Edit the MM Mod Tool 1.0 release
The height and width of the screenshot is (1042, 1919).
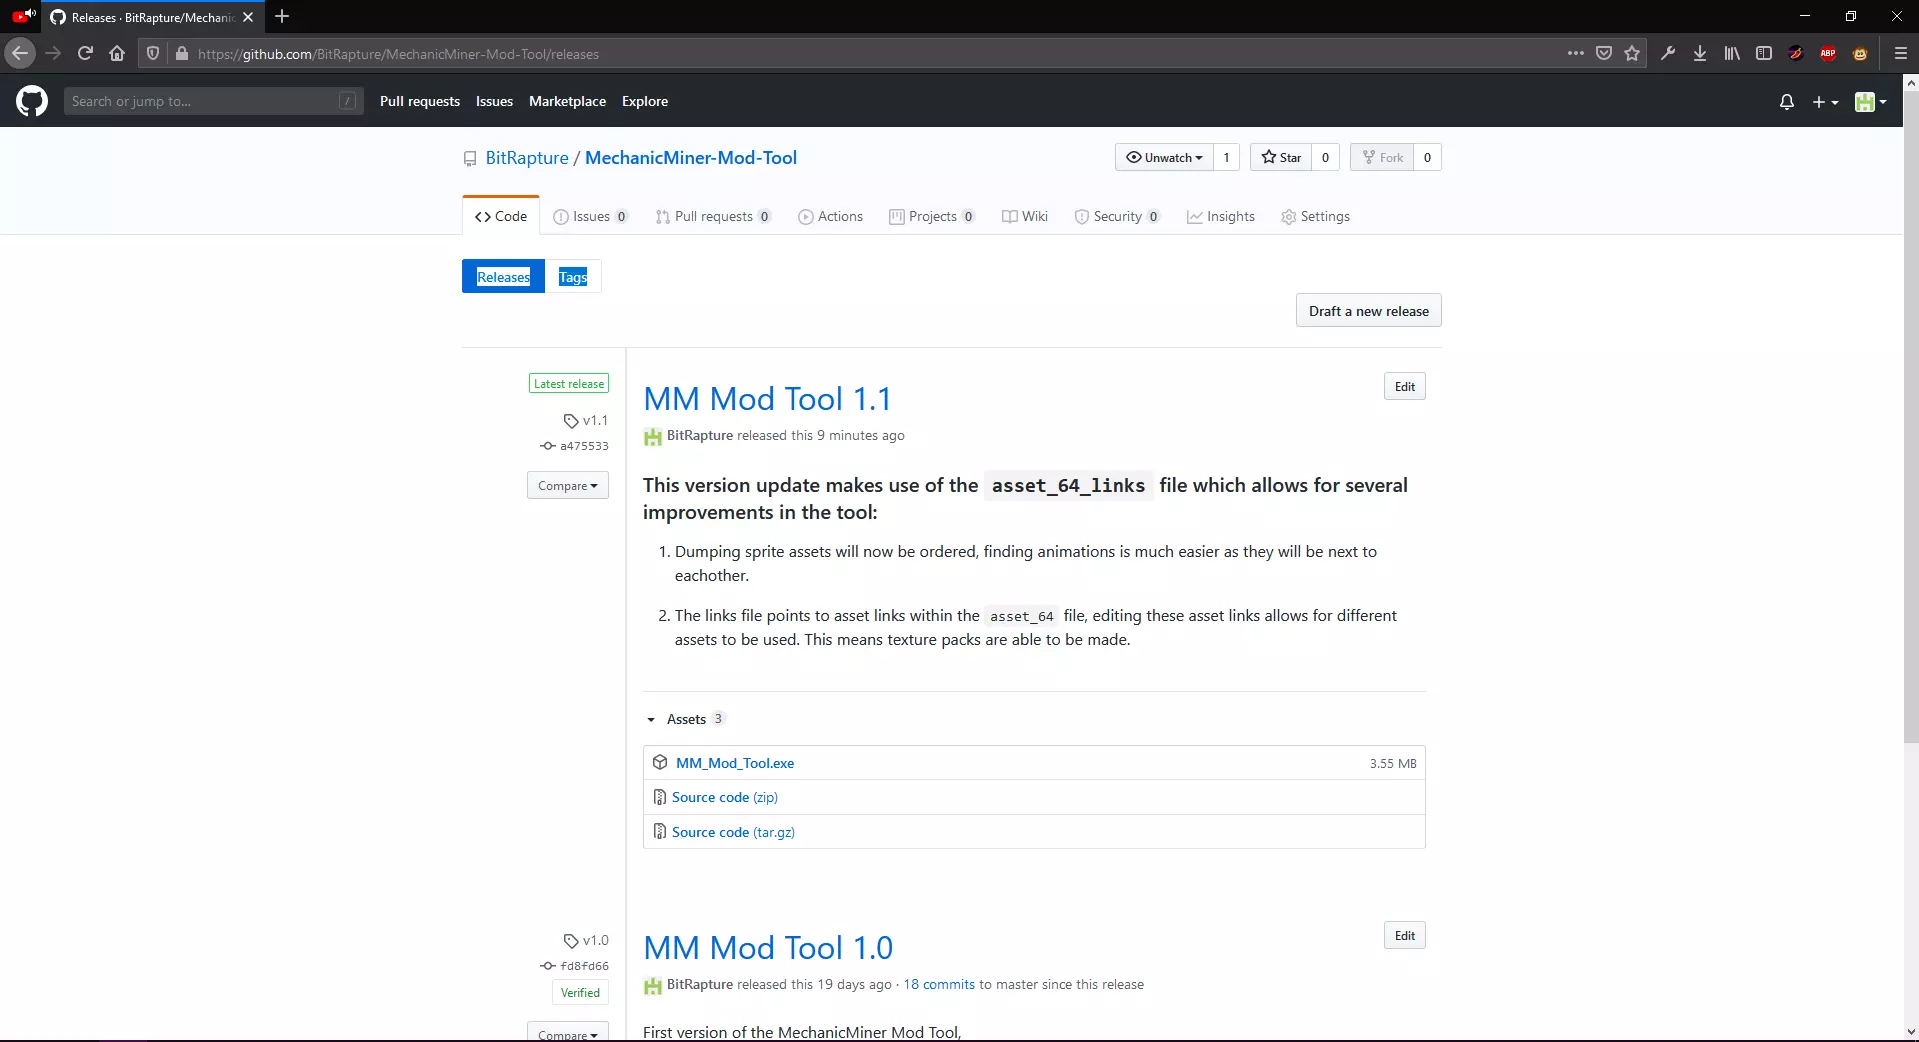click(x=1404, y=936)
